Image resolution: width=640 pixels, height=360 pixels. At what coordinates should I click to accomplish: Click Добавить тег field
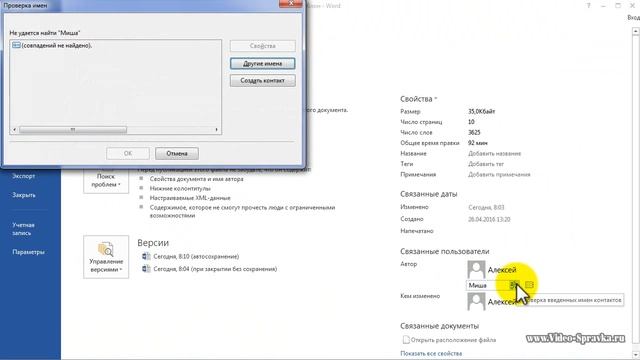point(486,164)
